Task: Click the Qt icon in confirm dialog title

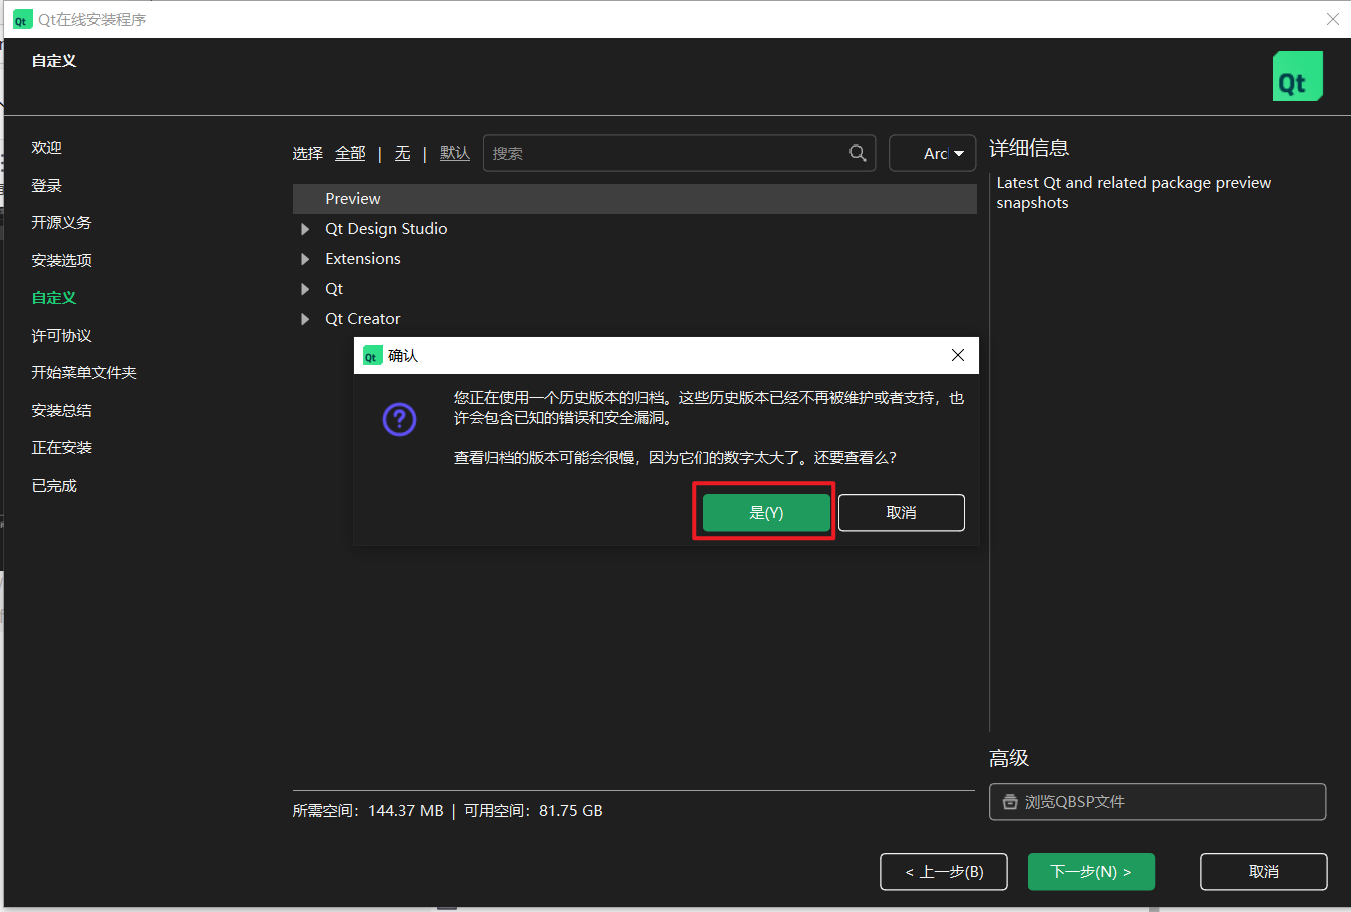Action: click(373, 356)
